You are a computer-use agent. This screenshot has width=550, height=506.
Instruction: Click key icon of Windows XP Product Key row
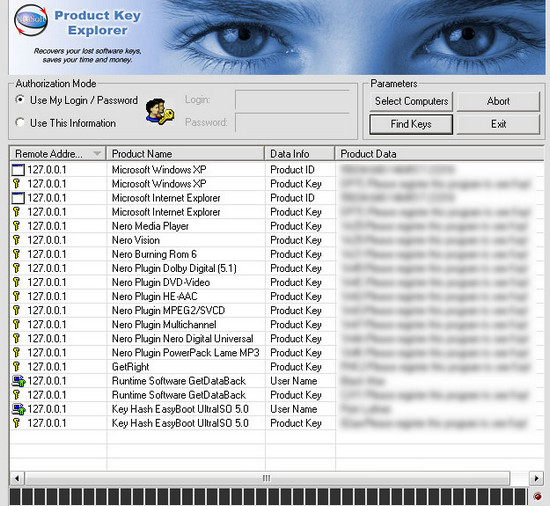16,184
